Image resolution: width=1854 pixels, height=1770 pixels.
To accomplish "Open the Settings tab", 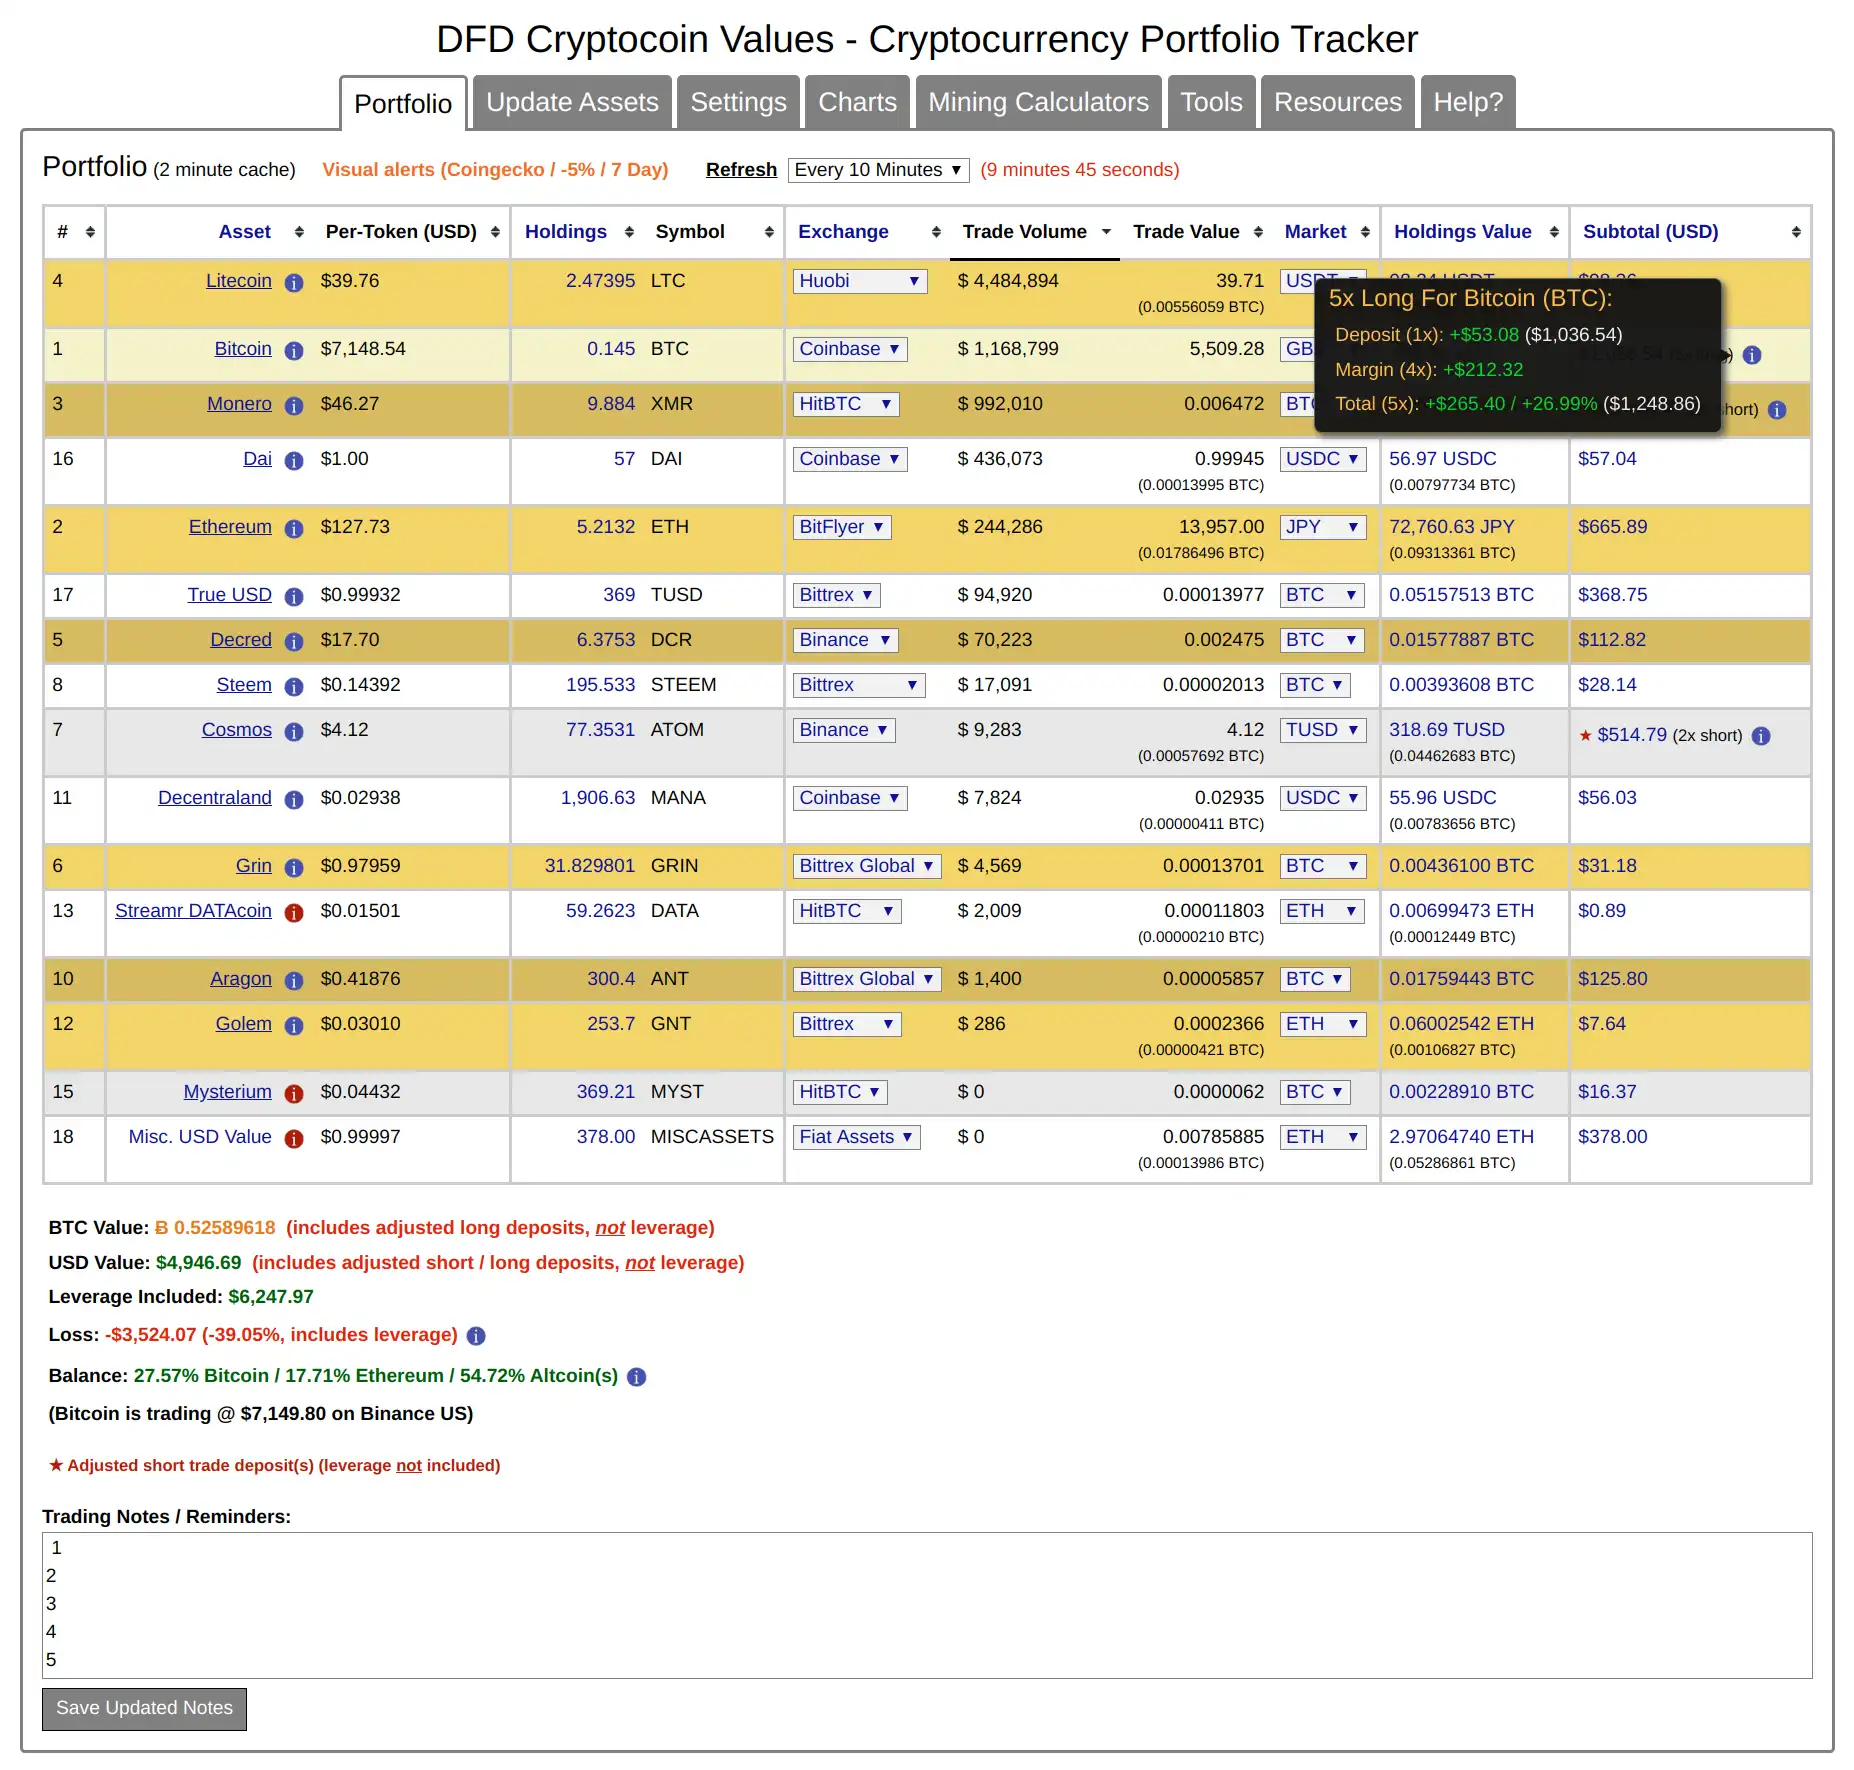I will [x=738, y=102].
